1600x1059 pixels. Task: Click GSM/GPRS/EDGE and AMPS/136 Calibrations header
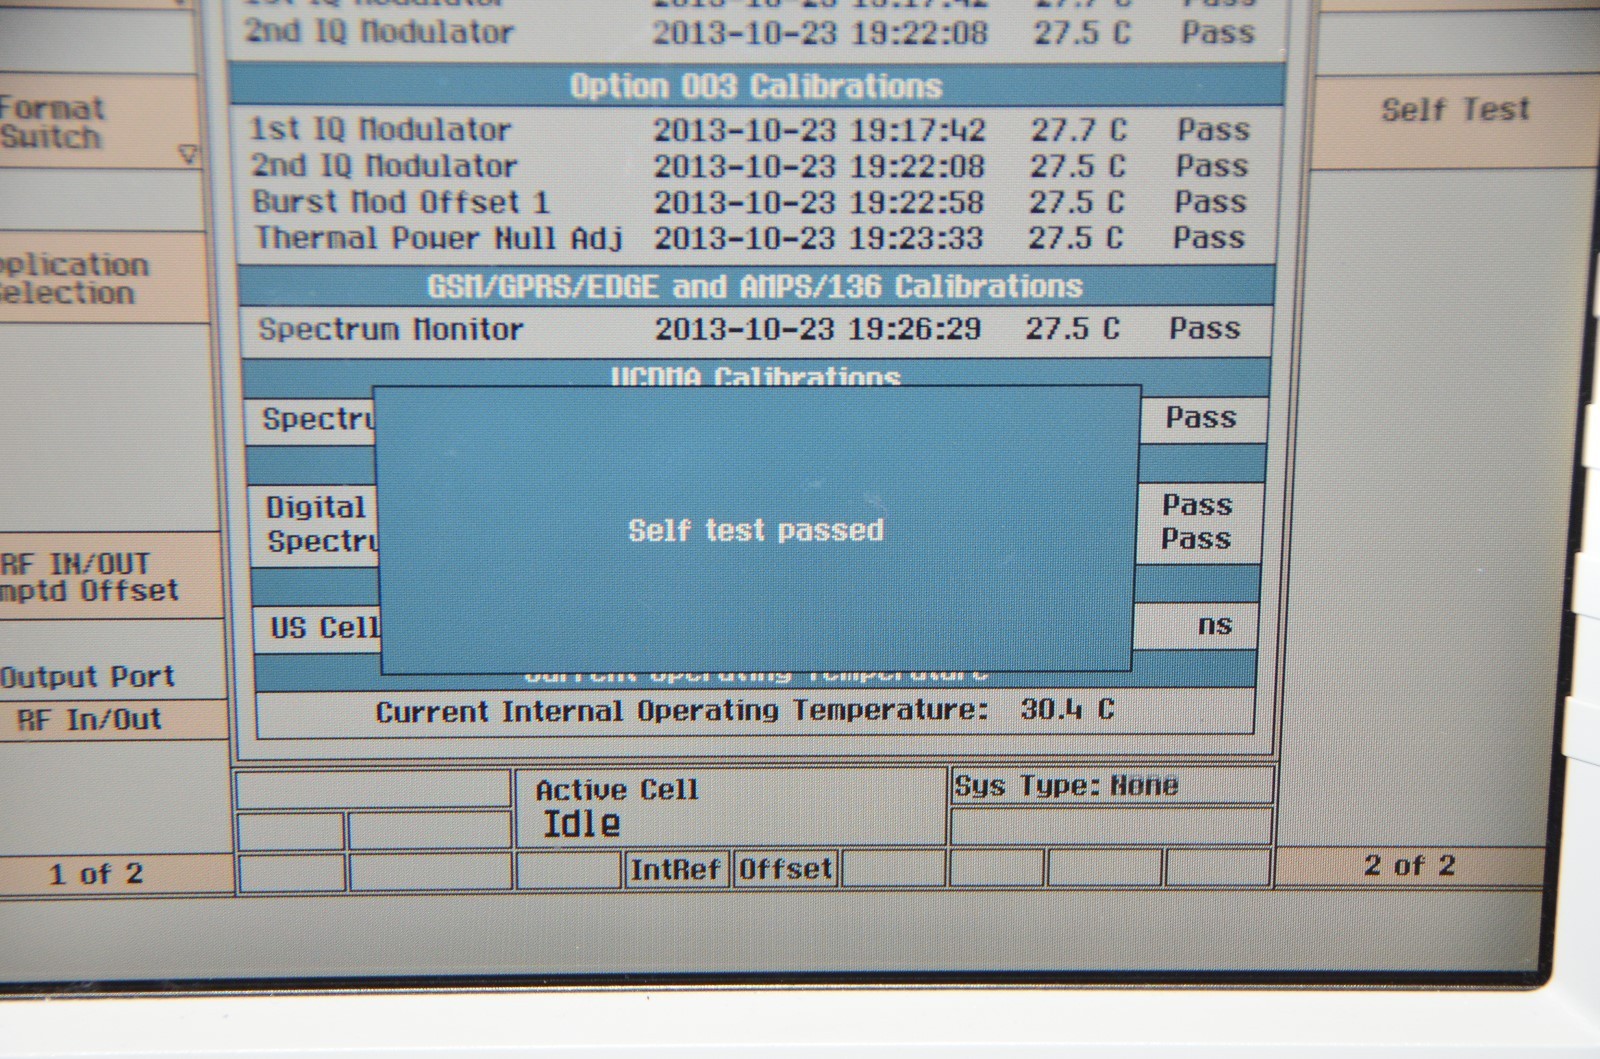[755, 287]
